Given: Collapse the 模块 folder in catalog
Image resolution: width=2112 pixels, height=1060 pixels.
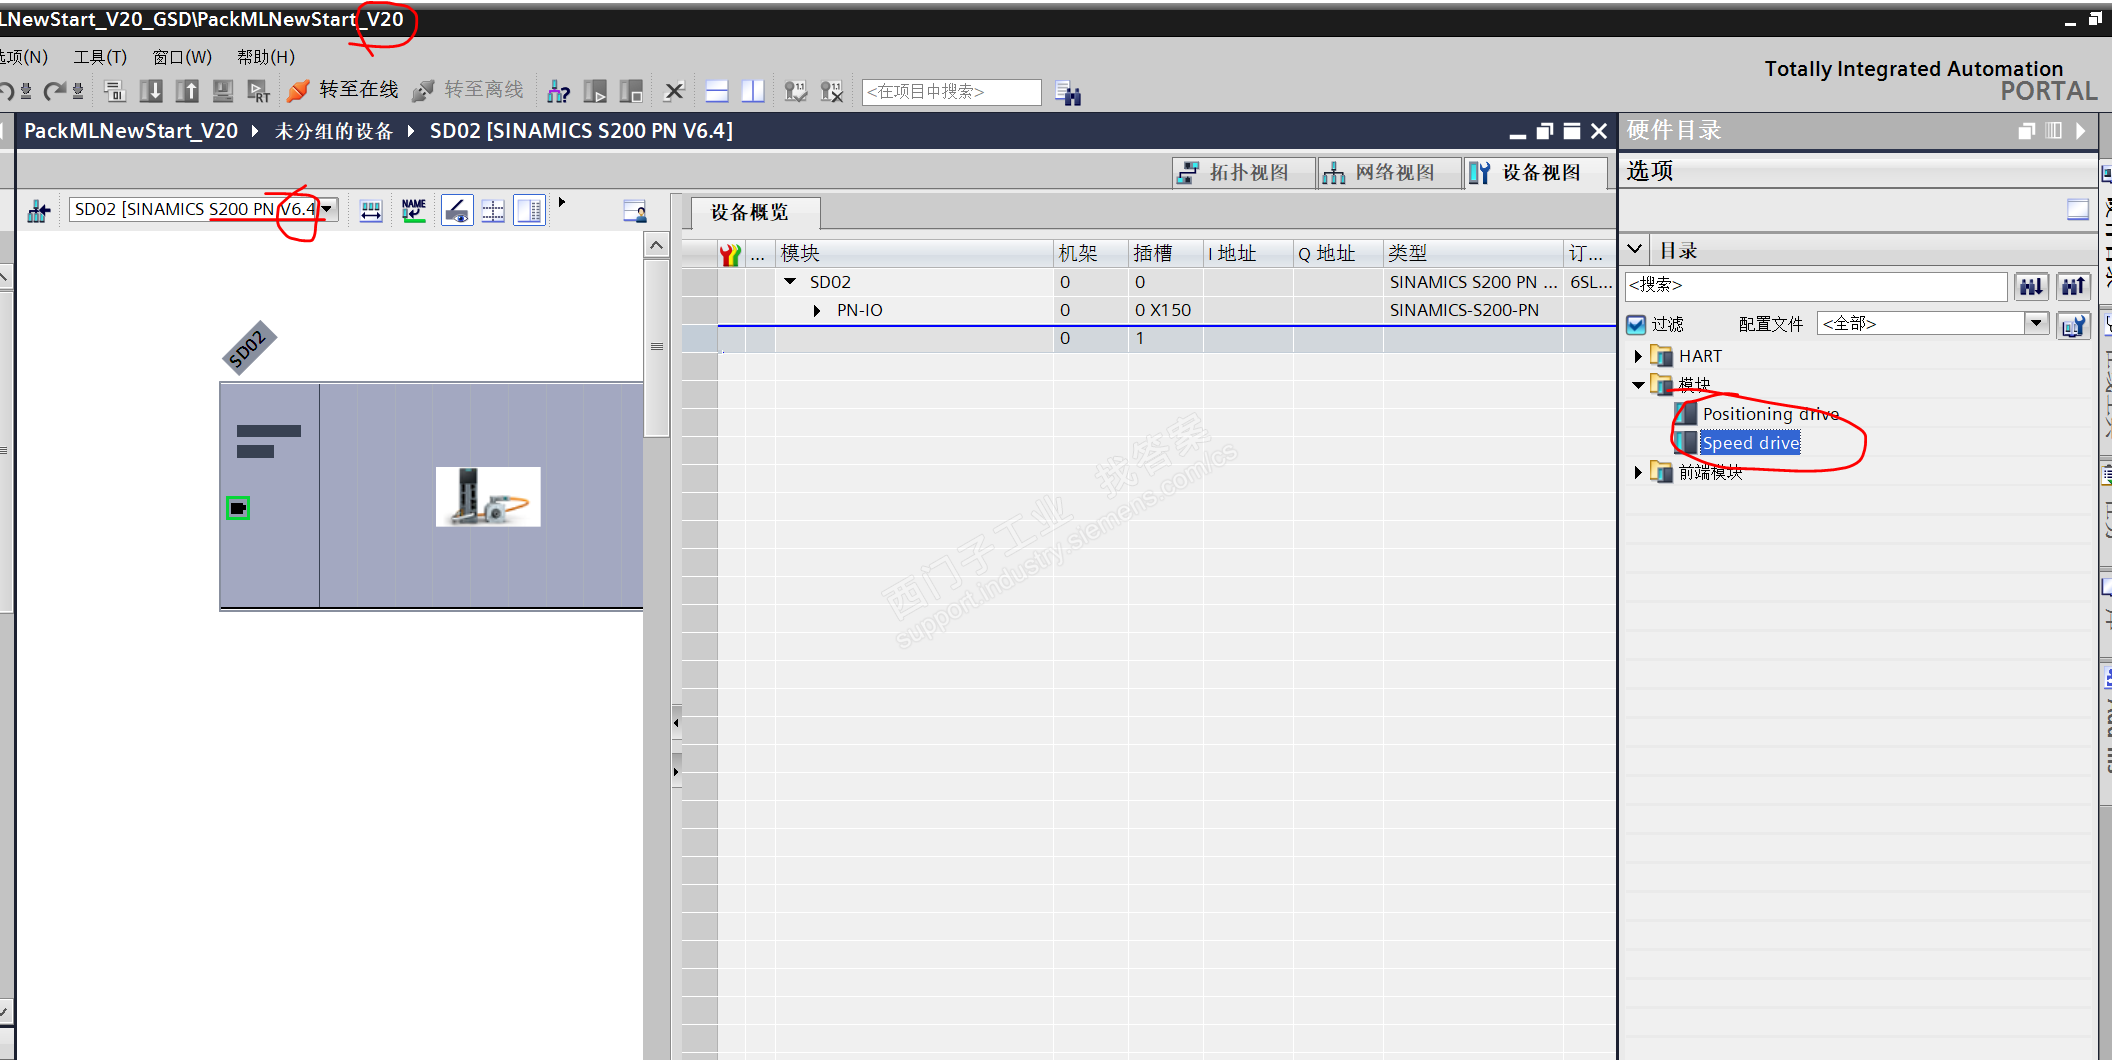Looking at the screenshot, I should point(1638,385).
